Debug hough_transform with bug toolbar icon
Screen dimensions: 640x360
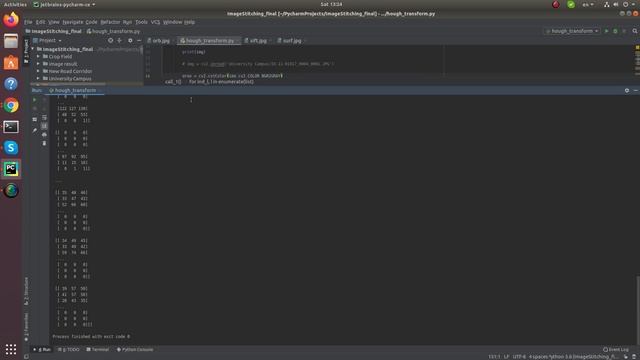pyautogui.click(x=615, y=31)
